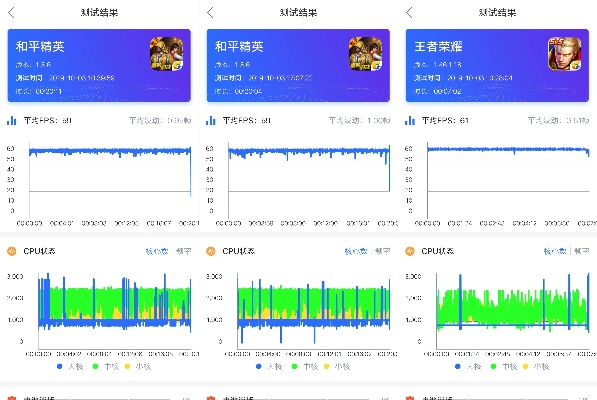Toggle 中核 legend in 00:20:11 和平精英 CPU chart
The image size is (597, 400).
click(x=105, y=367)
